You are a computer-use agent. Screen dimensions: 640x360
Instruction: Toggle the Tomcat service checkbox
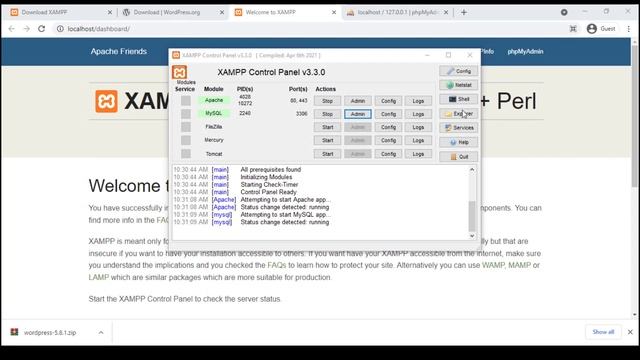(186, 153)
